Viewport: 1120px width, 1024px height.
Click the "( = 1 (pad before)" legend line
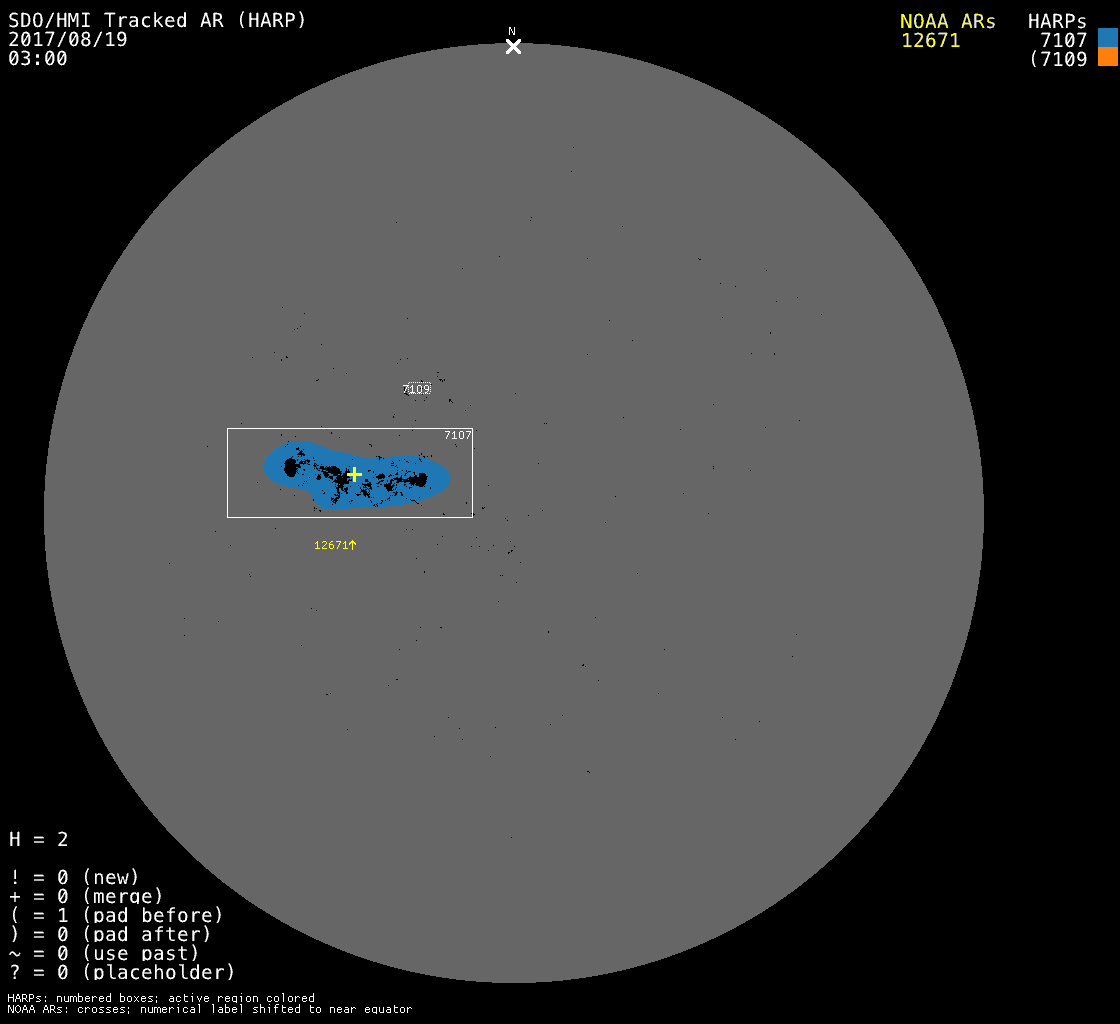pos(116,915)
